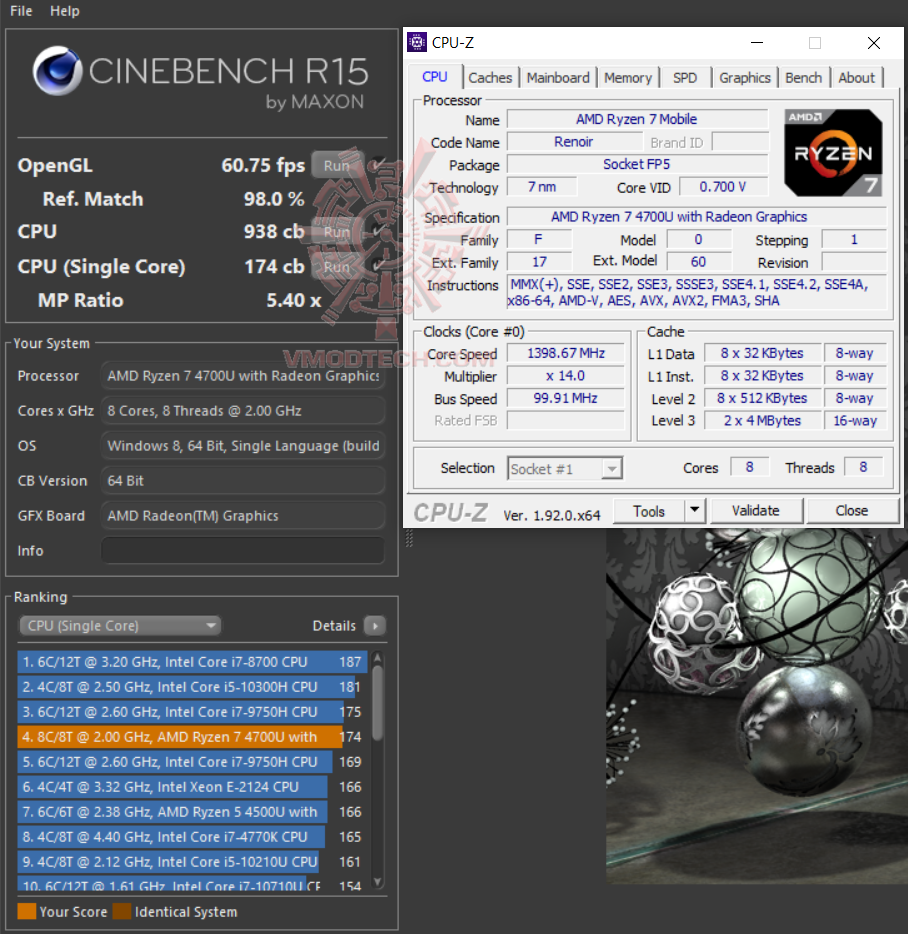Select ranking row AMD Ryzen 5 4500U

pyautogui.click(x=192, y=812)
